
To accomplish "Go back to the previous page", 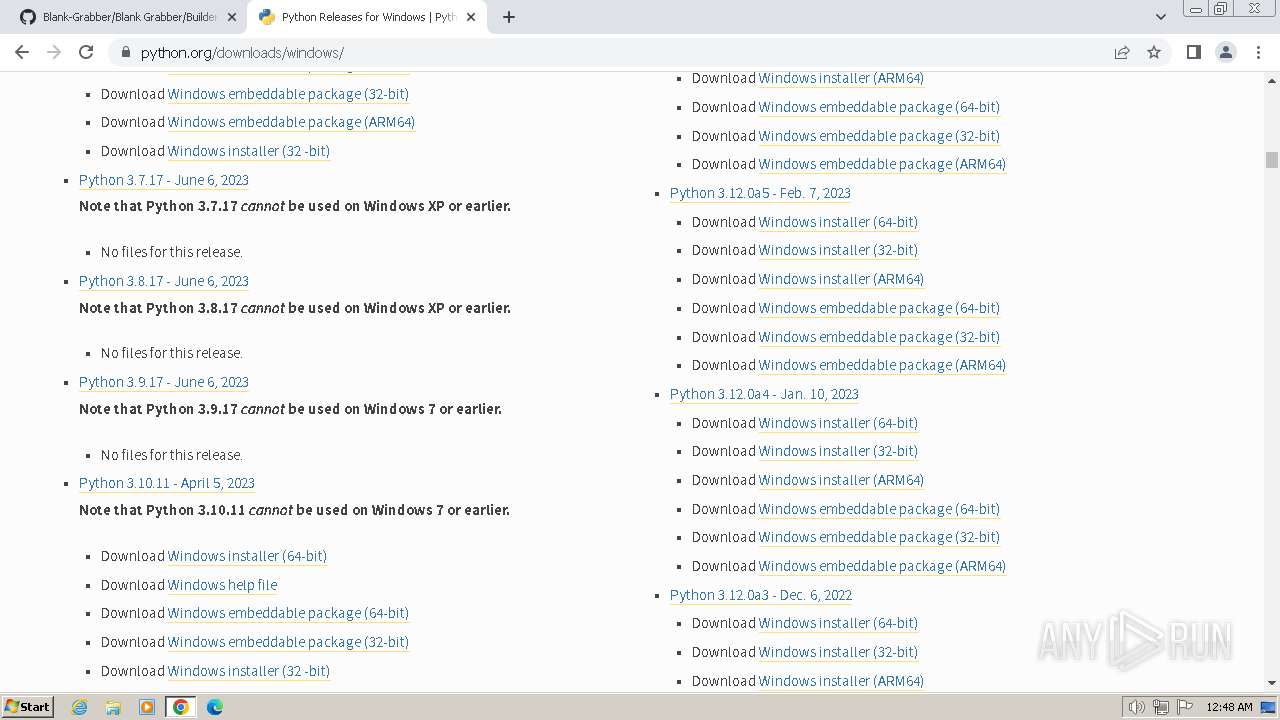I will coord(22,52).
